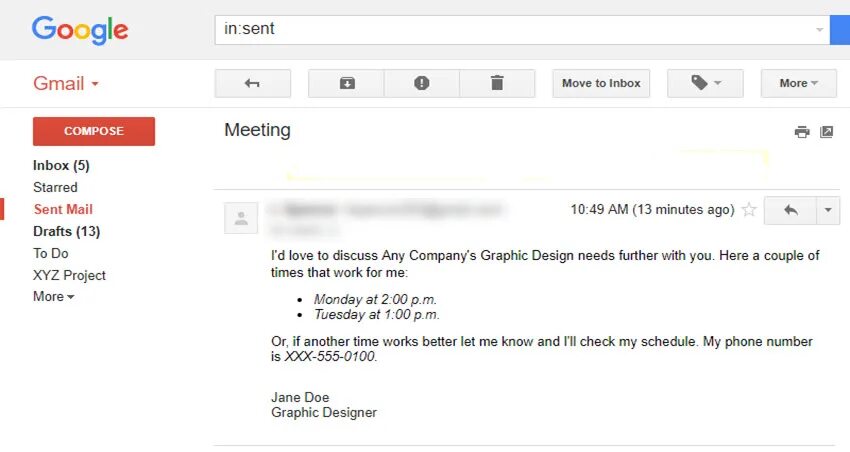Archive the Meeting email
The height and width of the screenshot is (452, 850).
(x=346, y=83)
